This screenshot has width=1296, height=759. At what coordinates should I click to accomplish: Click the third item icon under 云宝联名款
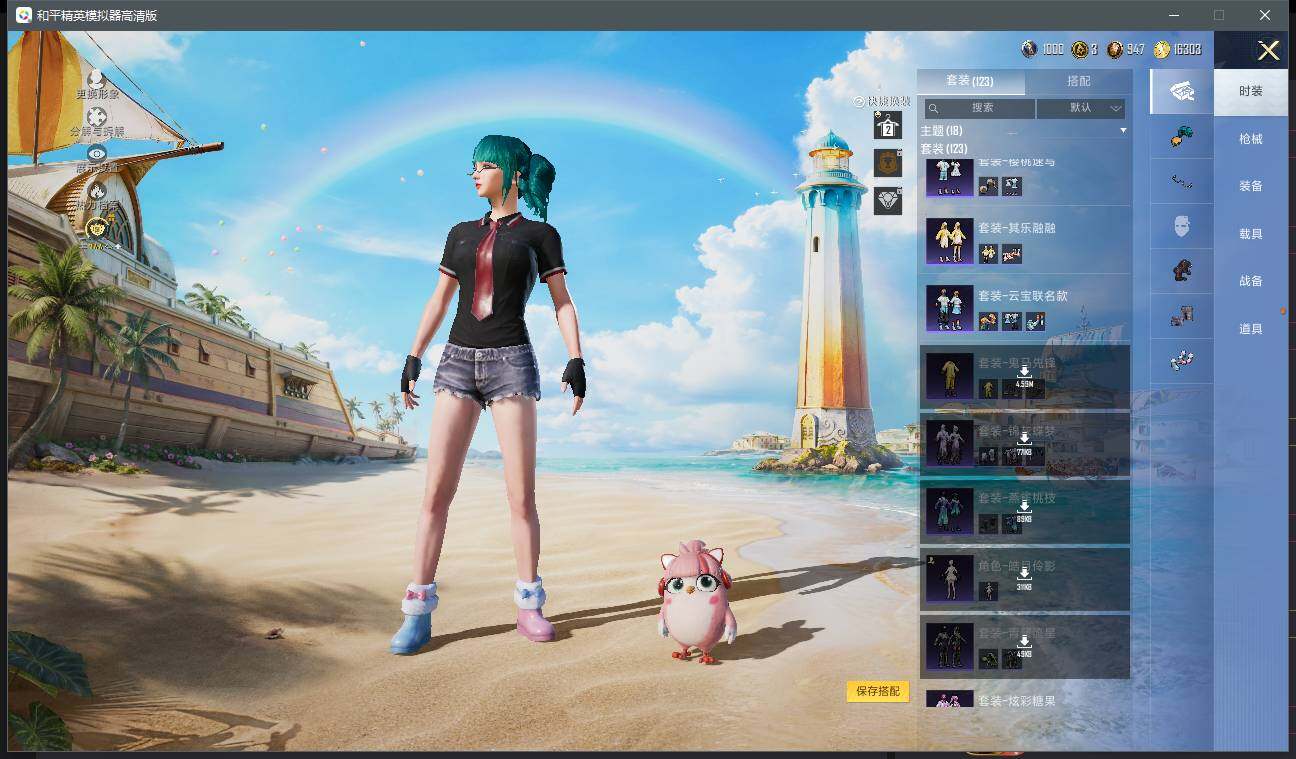[x=1035, y=321]
